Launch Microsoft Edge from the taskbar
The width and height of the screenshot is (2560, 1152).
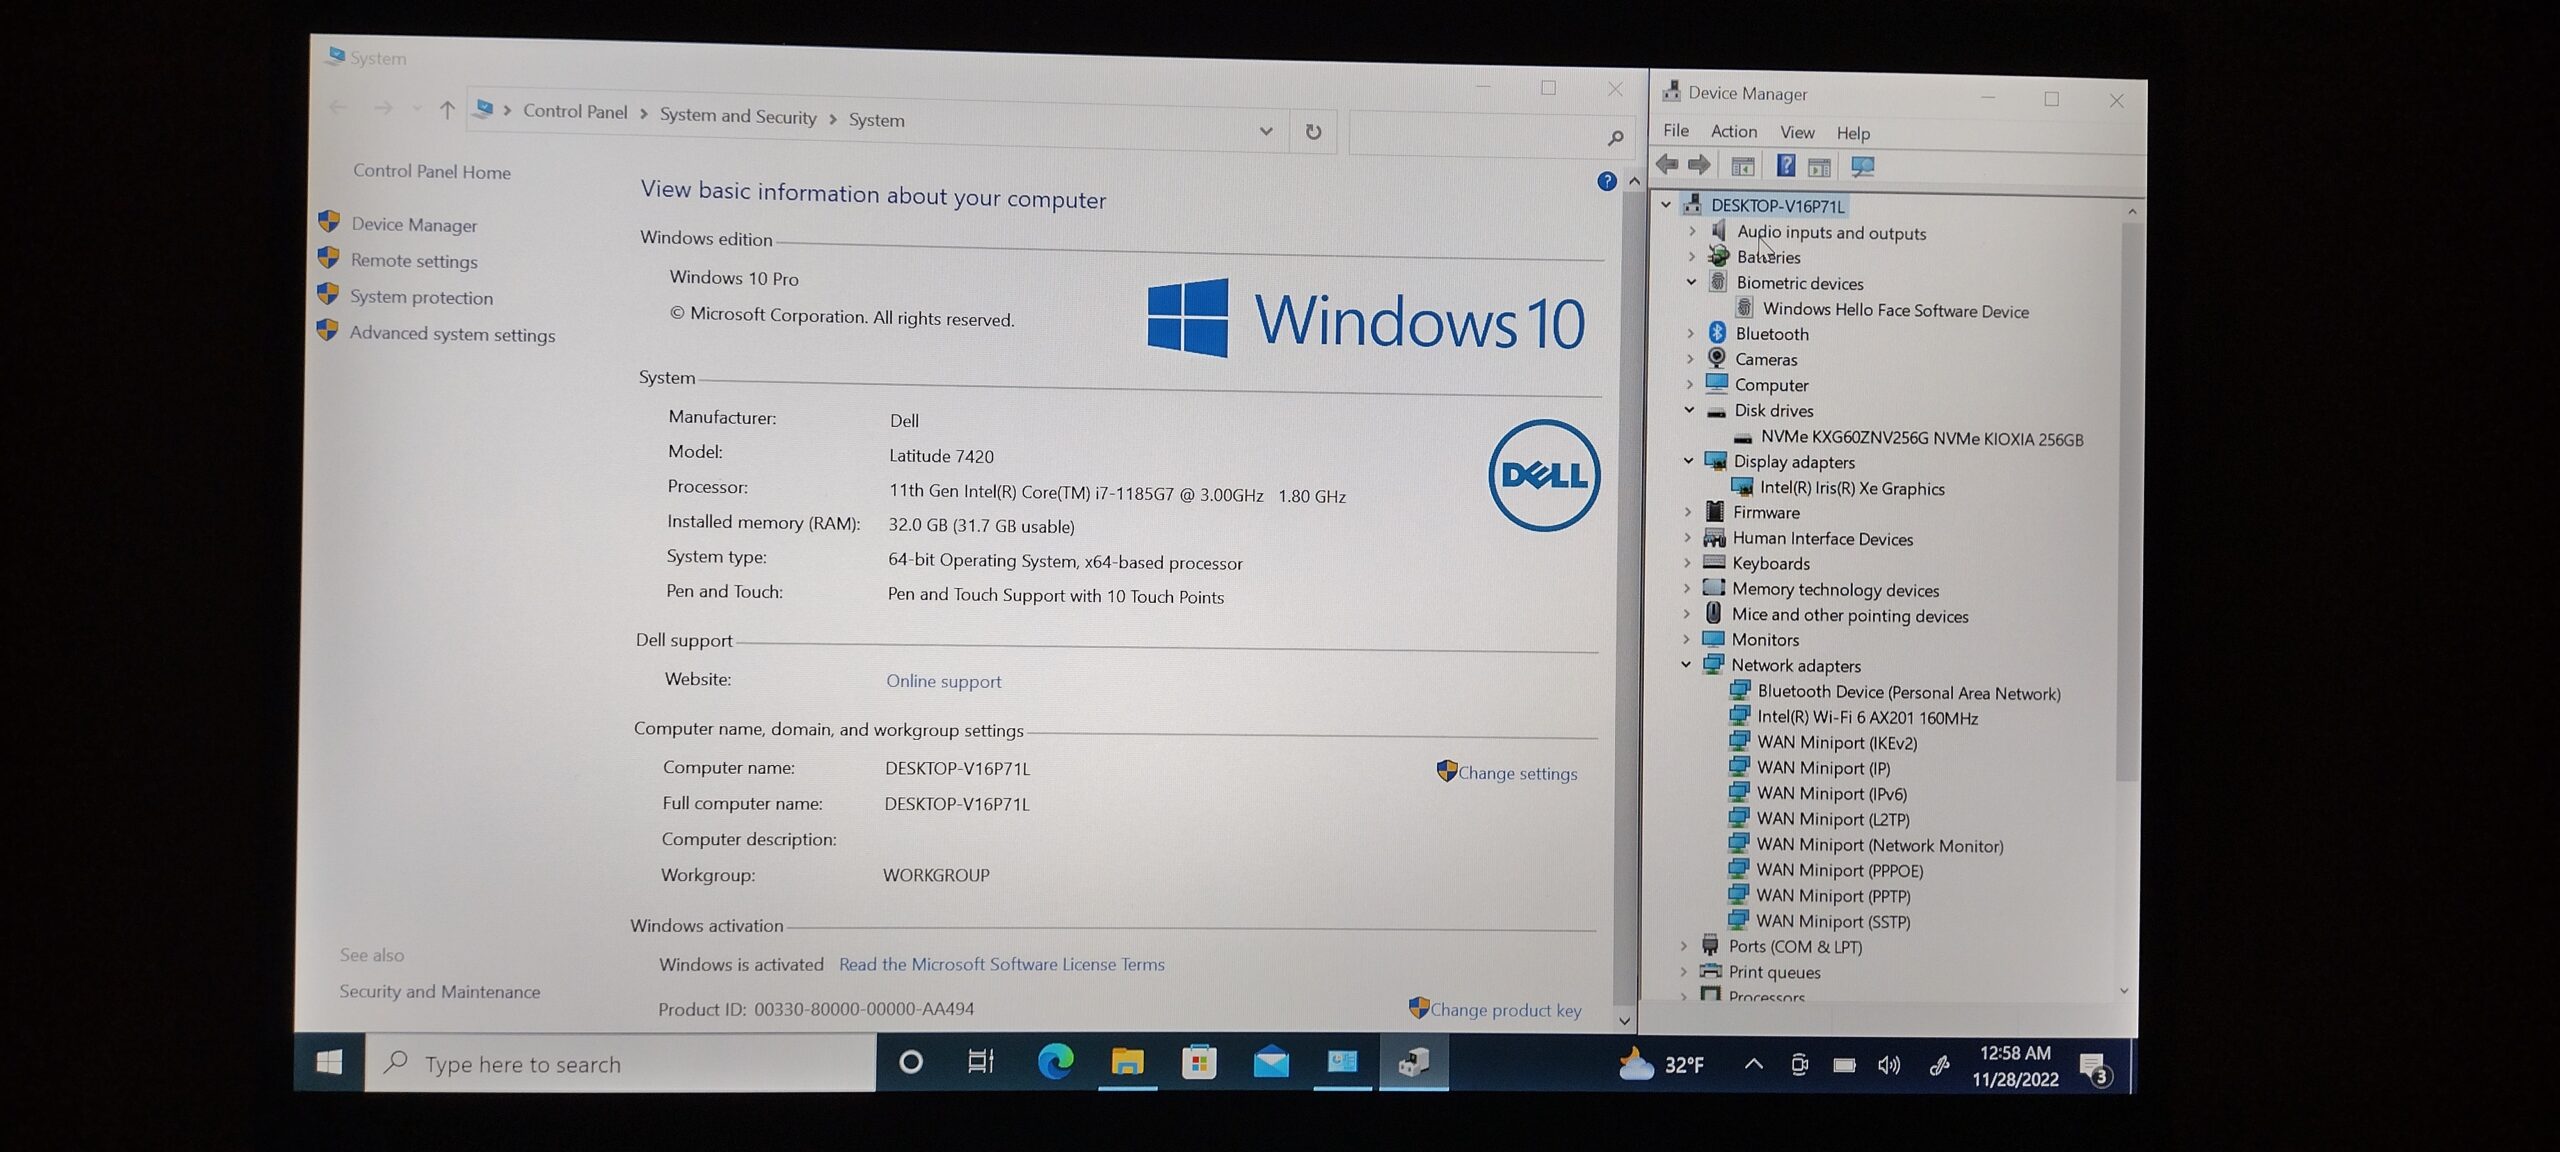[1055, 1062]
